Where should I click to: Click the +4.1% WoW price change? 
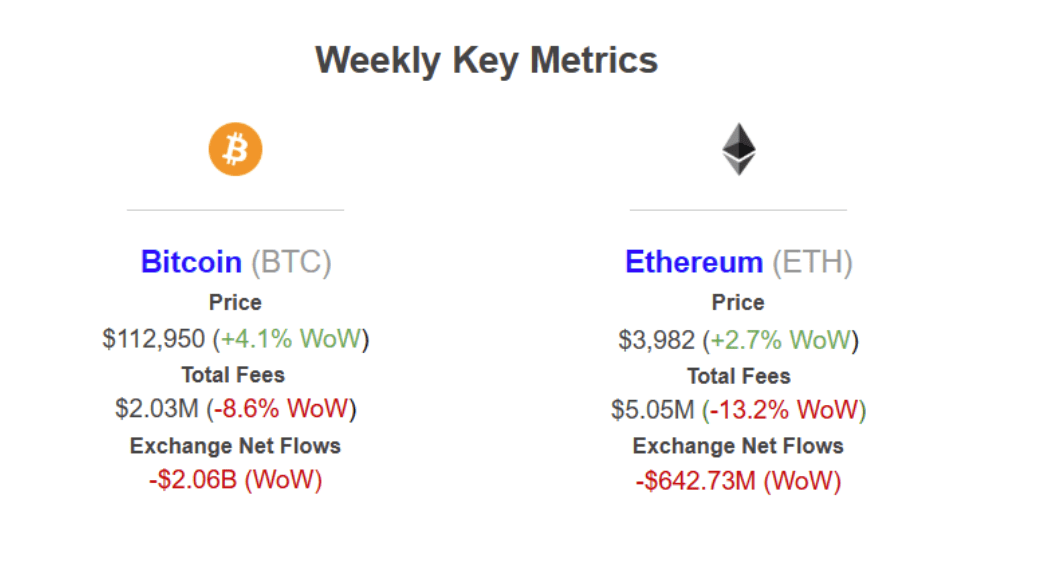pyautogui.click(x=290, y=339)
